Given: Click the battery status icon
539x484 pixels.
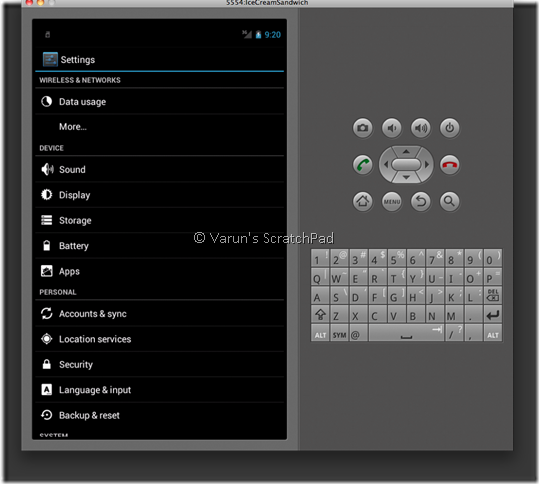Looking at the screenshot, I should [x=258, y=34].
